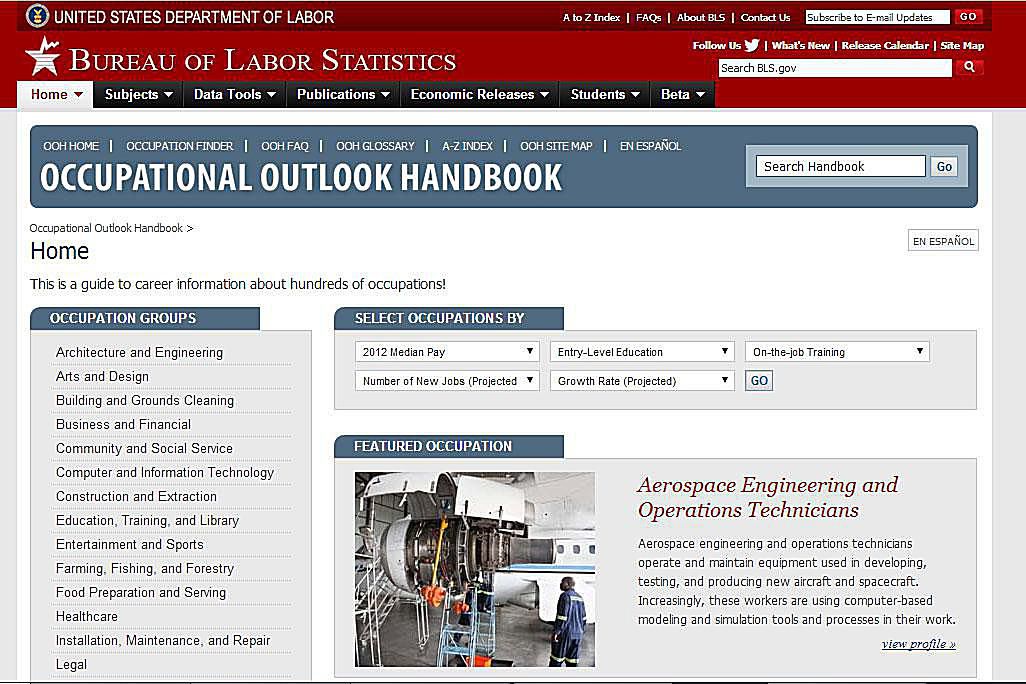Open Release Calendar link
1026x684 pixels.
pos(885,45)
